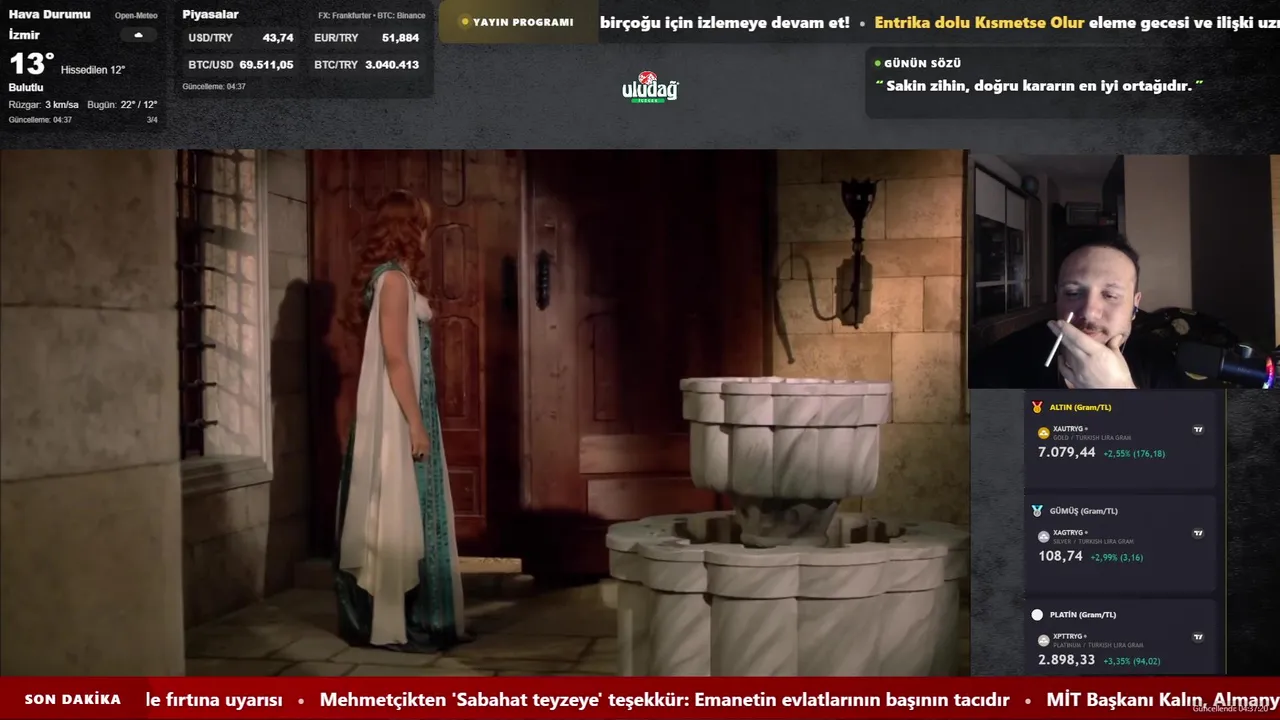This screenshot has width=1280, height=720.
Task: Open TradingView logo in the silver widget
Action: 1198,533
